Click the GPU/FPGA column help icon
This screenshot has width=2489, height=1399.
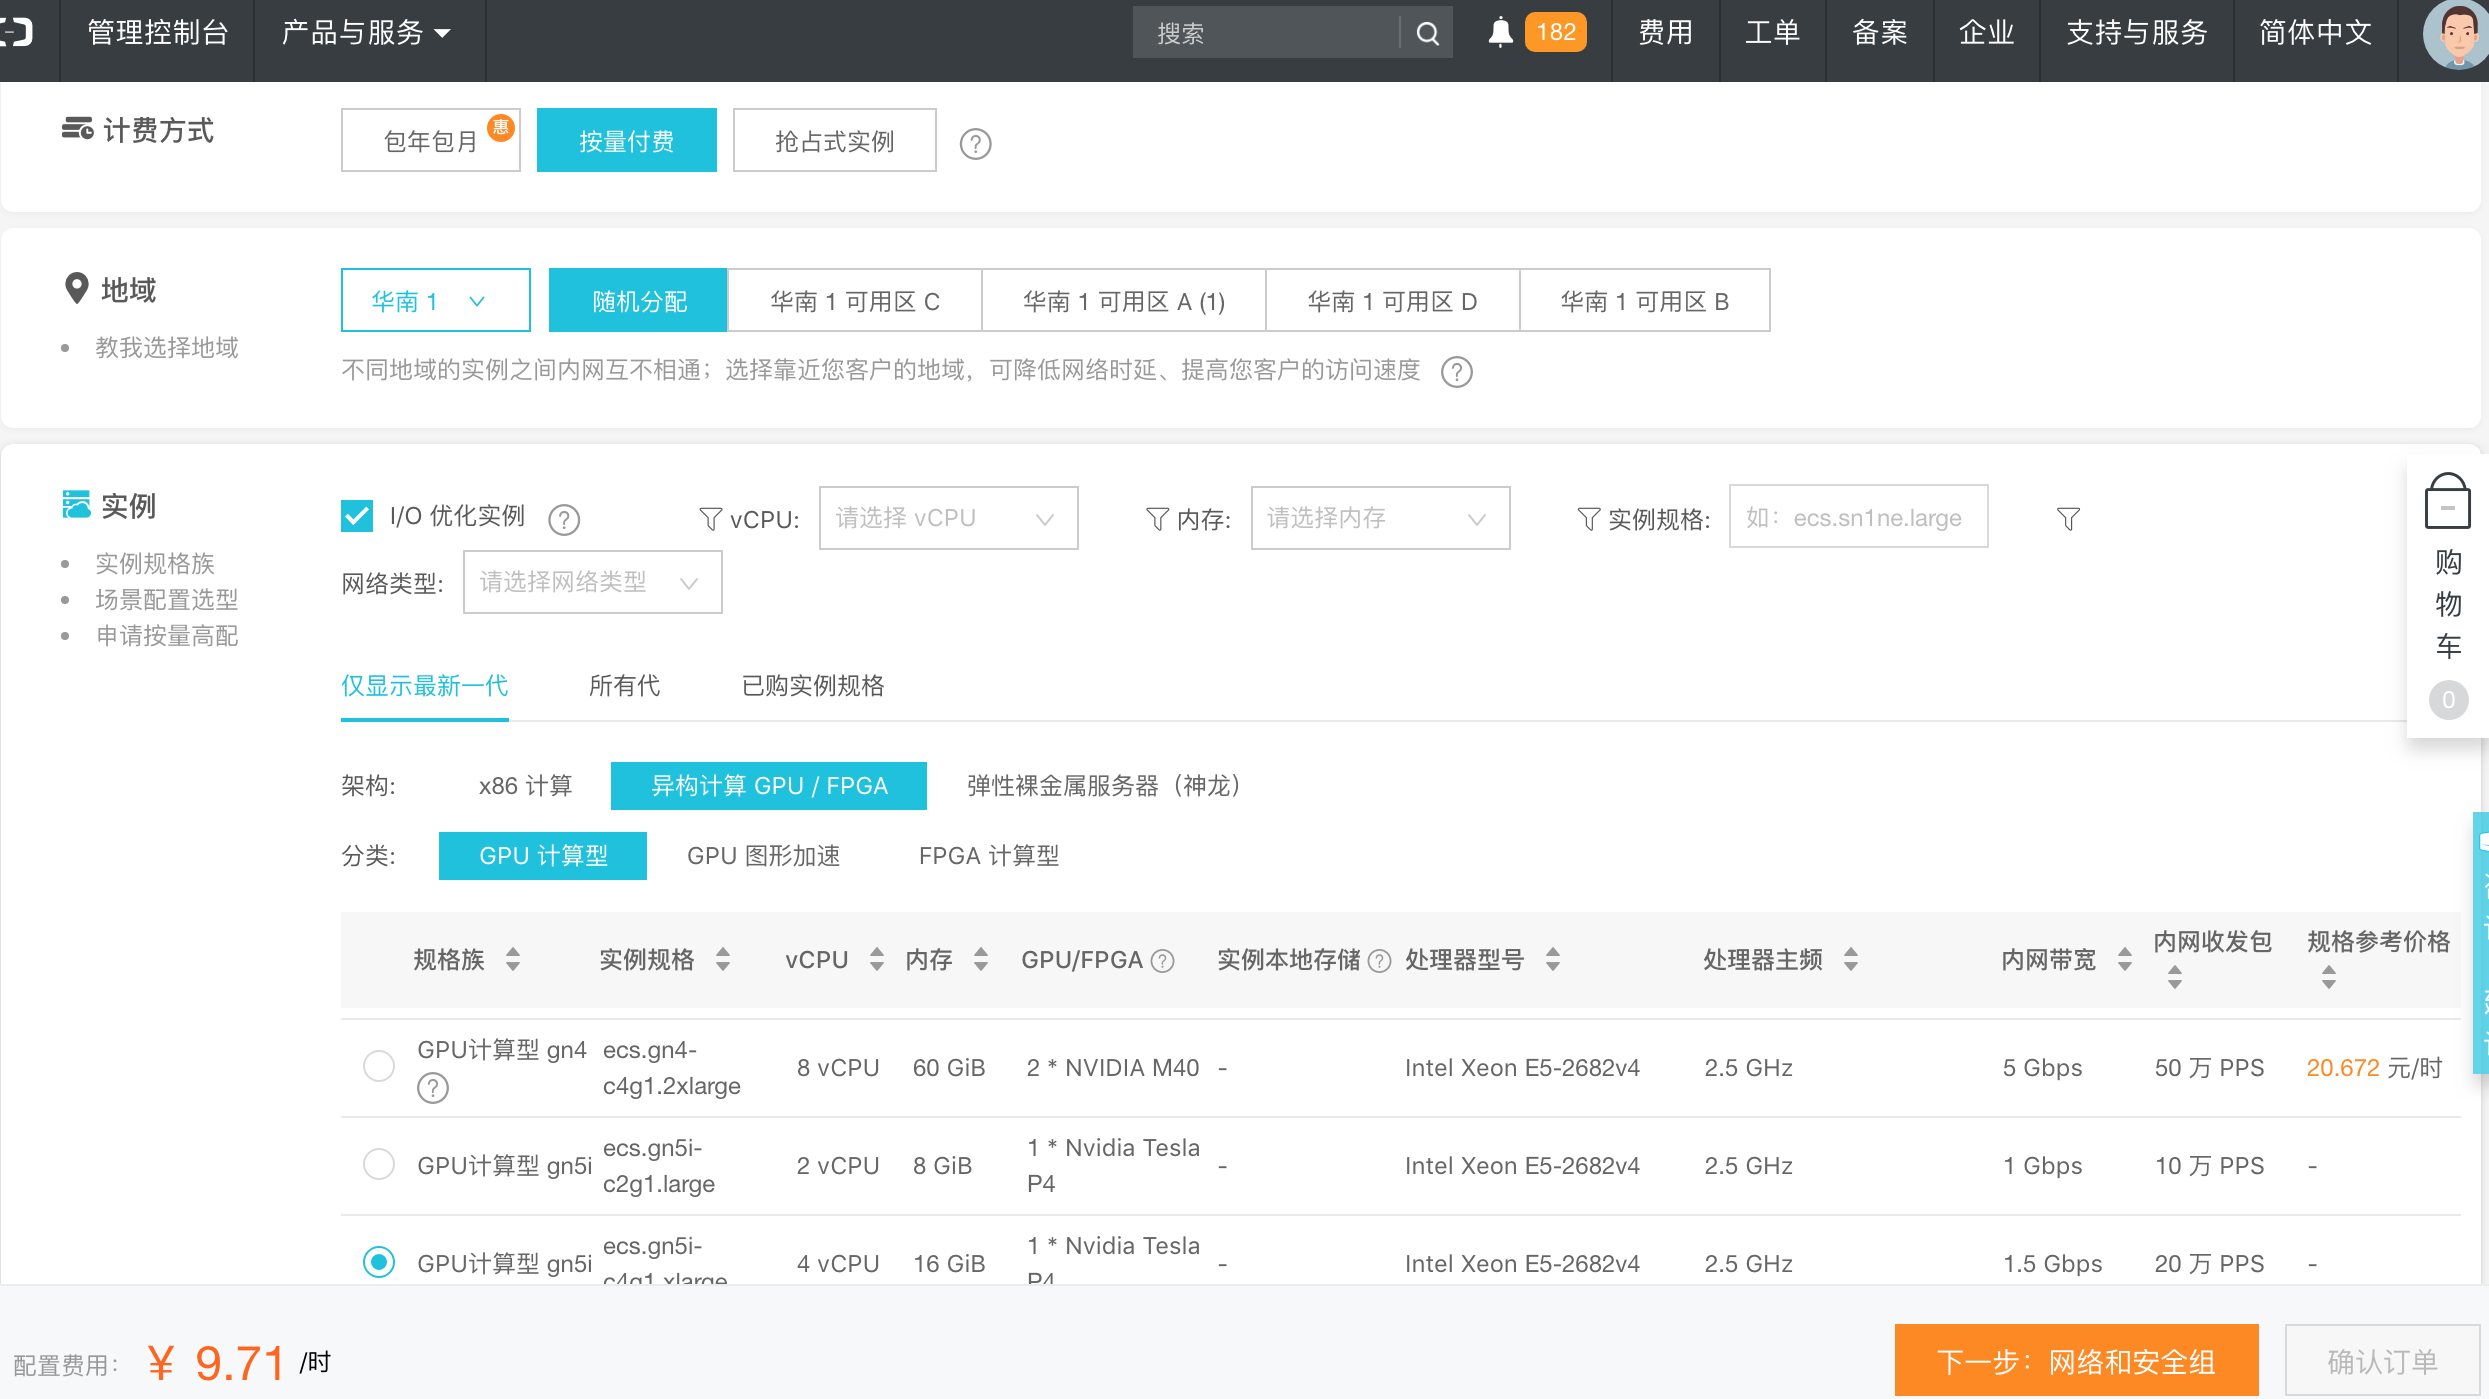click(1162, 961)
